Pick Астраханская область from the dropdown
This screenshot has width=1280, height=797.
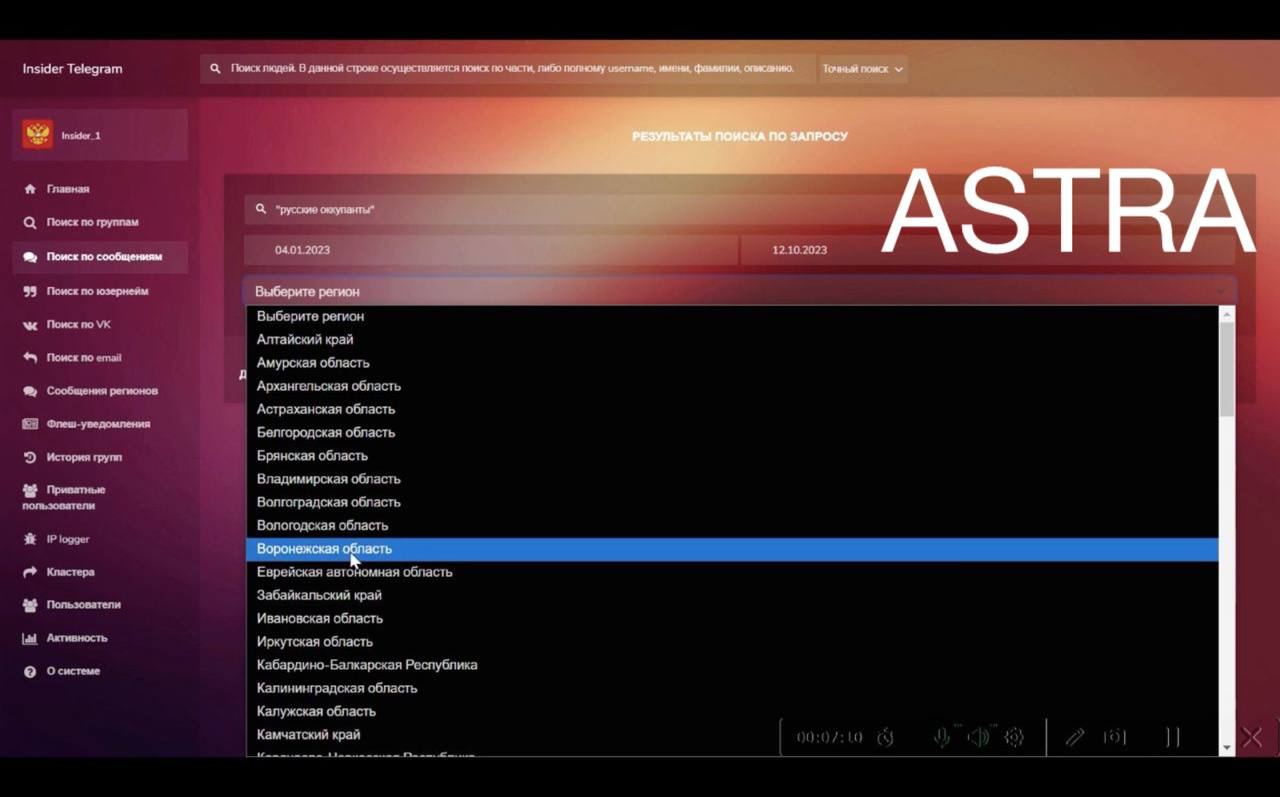click(x=732, y=409)
